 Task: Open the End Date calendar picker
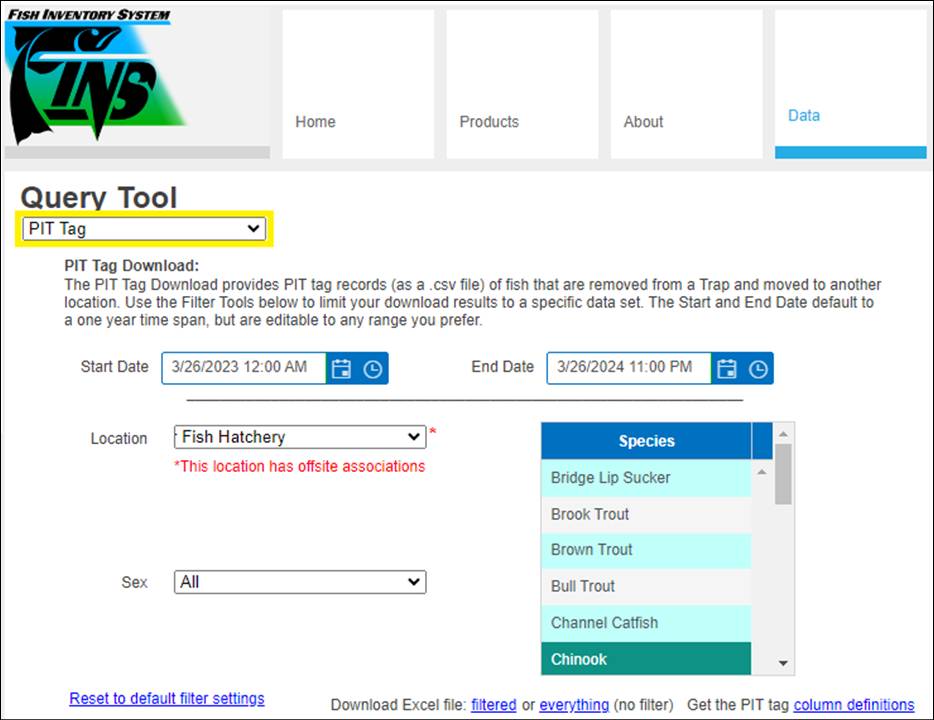727,368
